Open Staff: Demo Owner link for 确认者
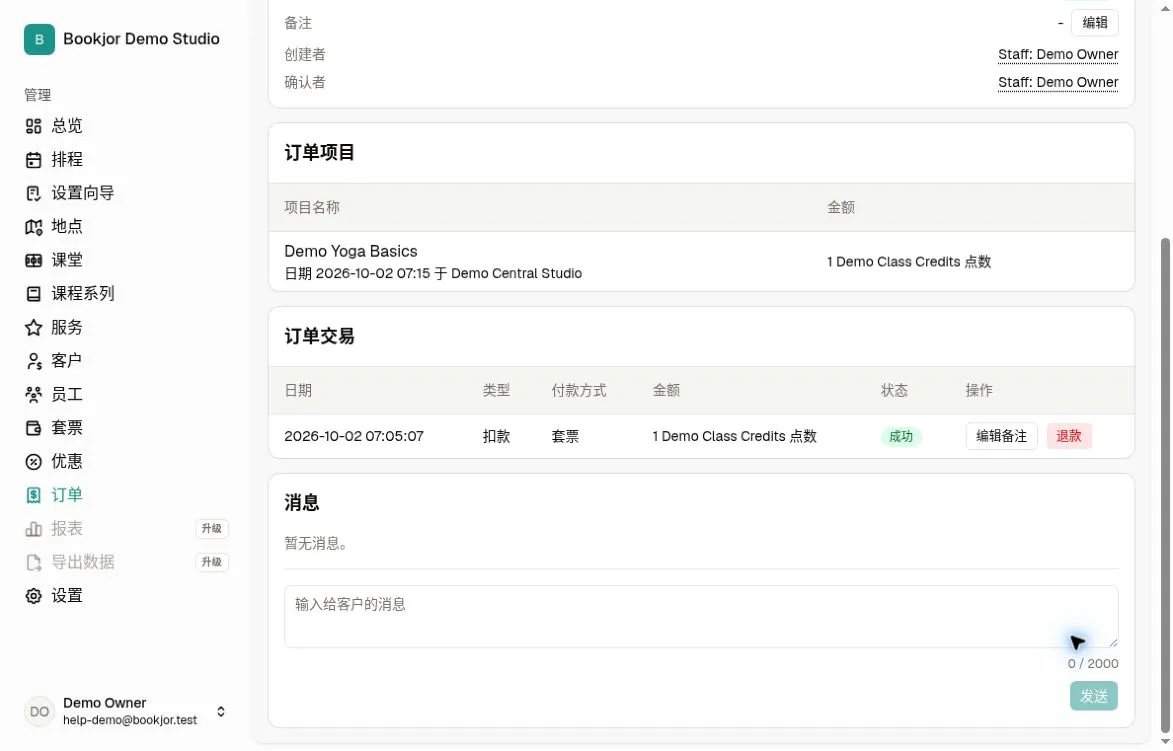The height and width of the screenshot is (751, 1173). tap(1058, 82)
